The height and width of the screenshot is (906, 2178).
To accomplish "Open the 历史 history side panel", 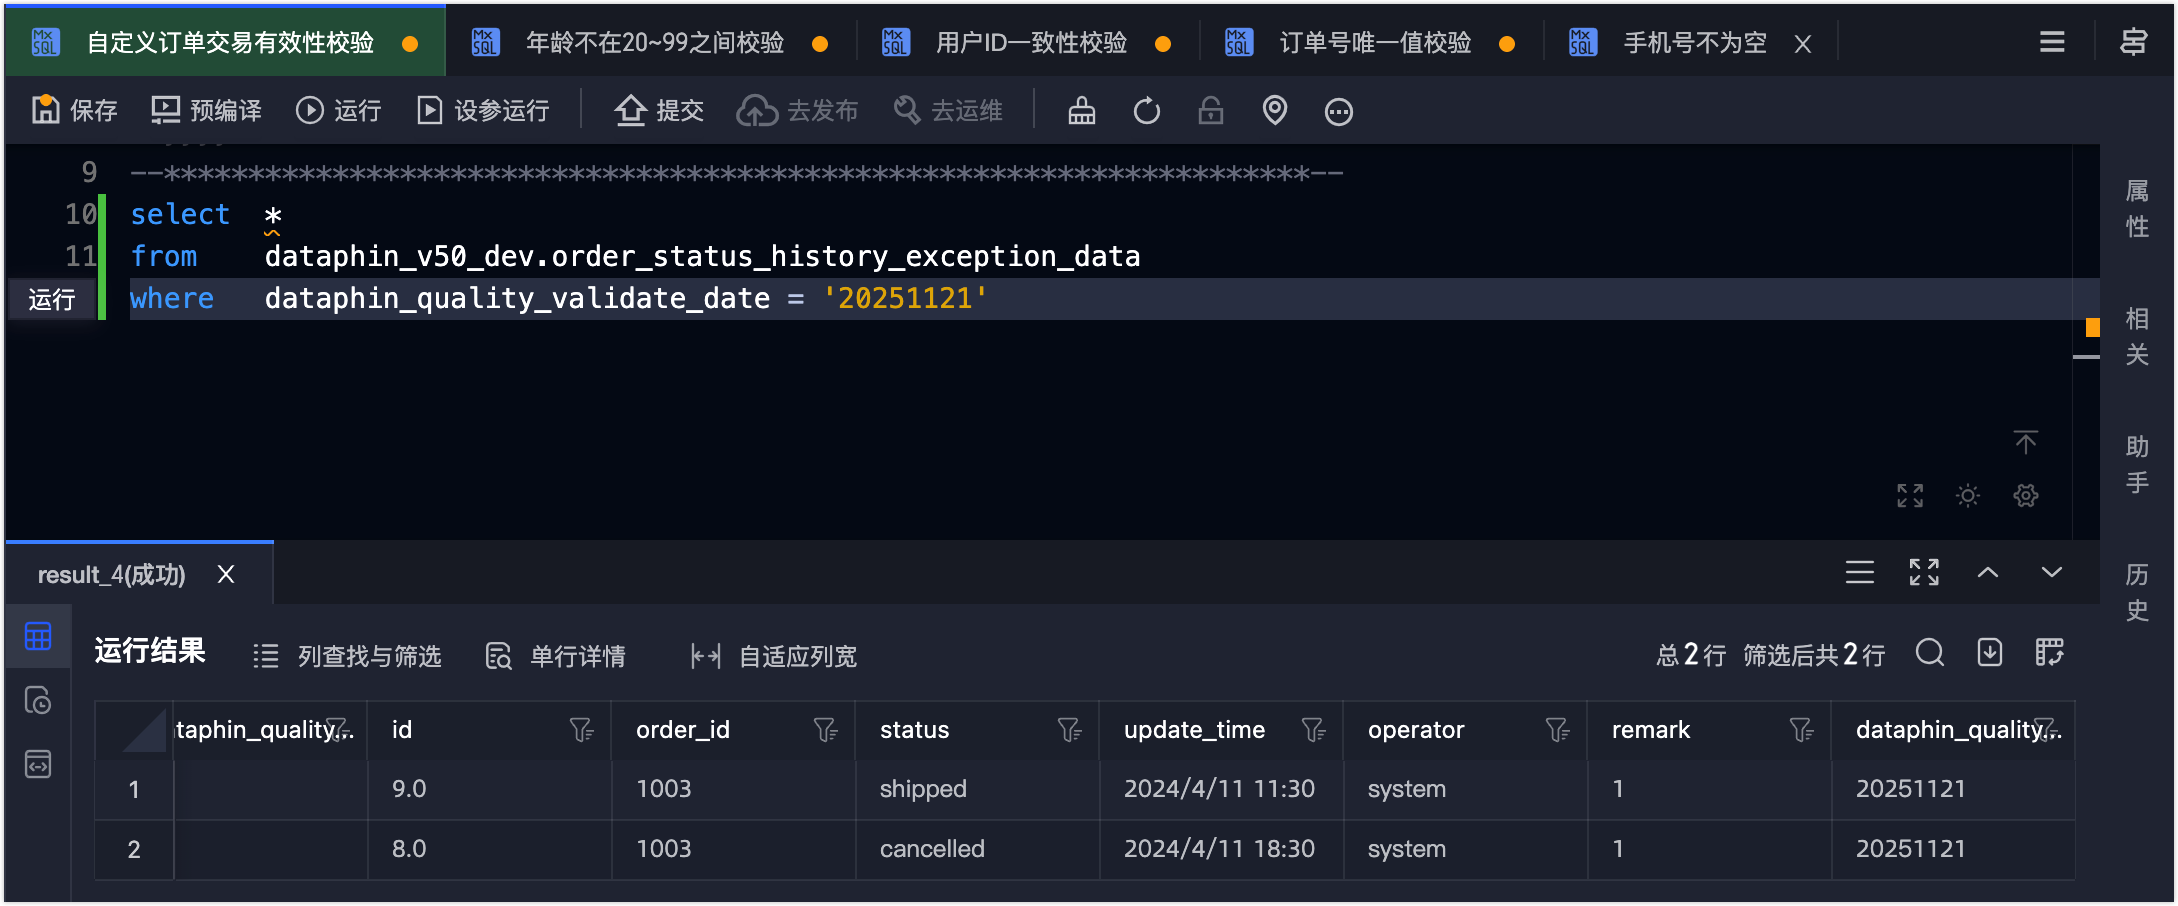I will point(2137,592).
